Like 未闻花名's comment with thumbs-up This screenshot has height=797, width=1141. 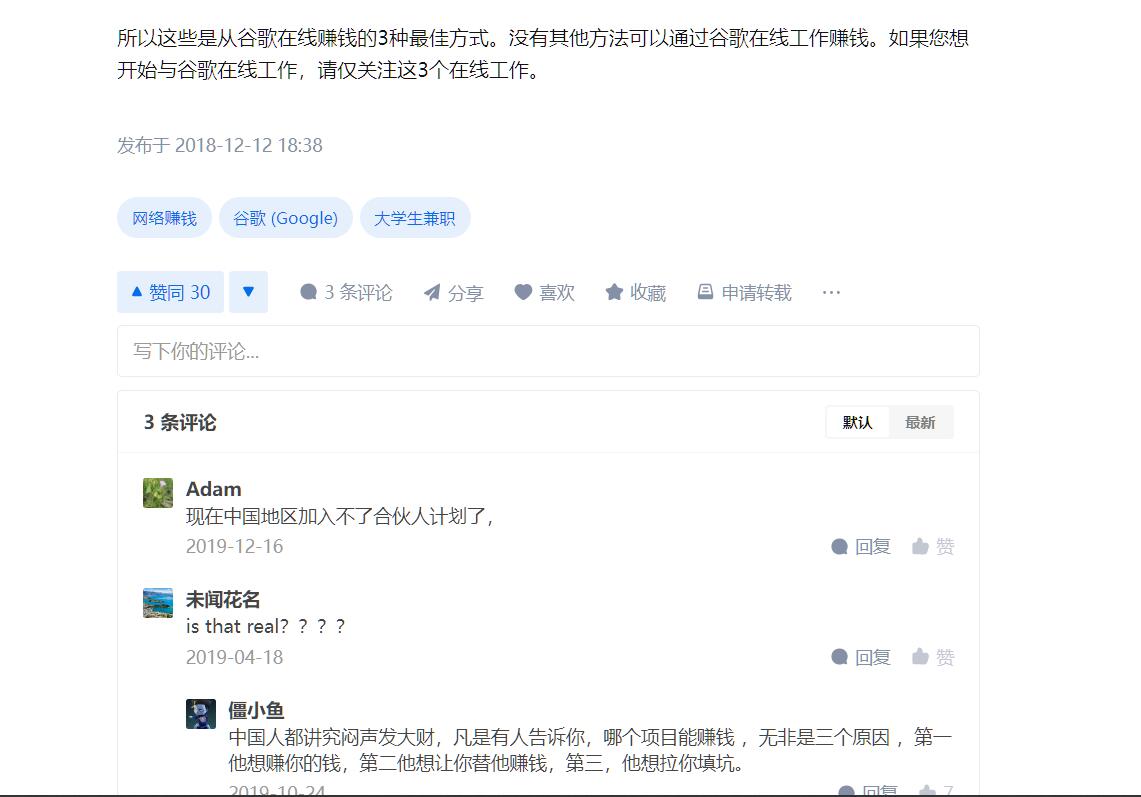pos(933,657)
